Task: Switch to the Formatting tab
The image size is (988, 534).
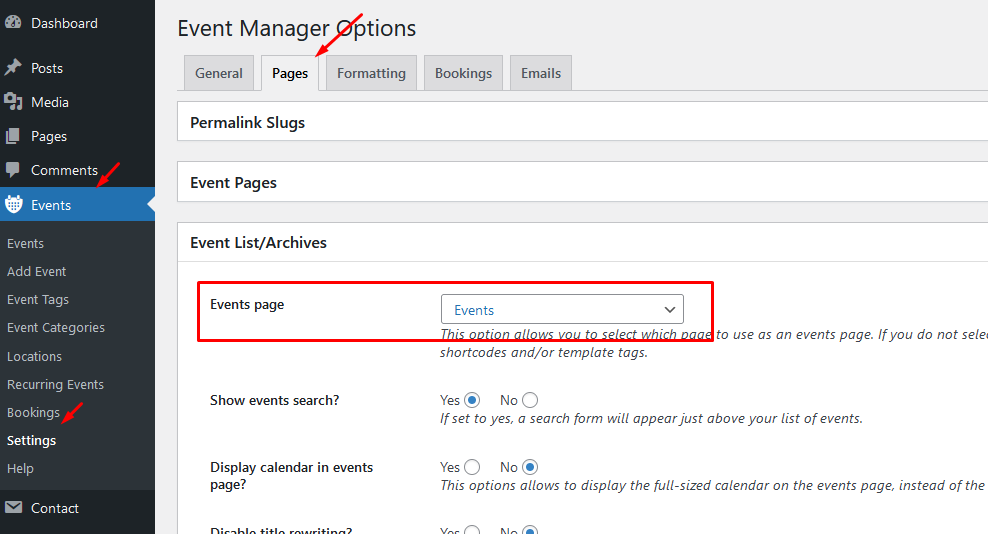Action: tap(371, 73)
